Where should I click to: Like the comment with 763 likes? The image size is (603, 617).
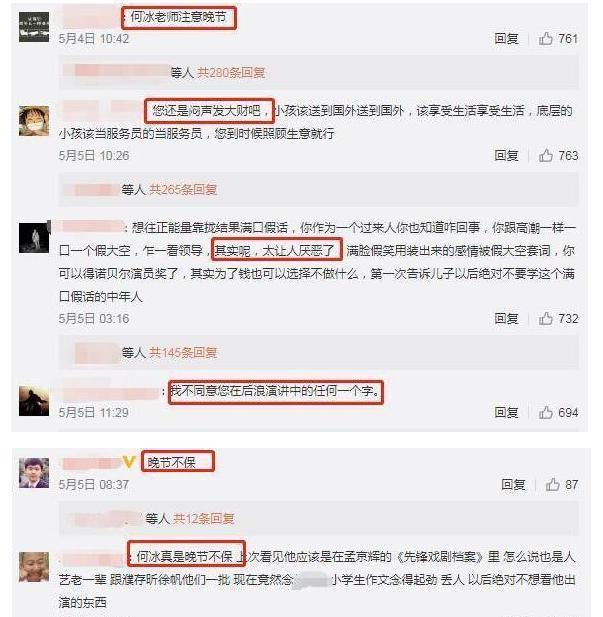[x=546, y=155]
